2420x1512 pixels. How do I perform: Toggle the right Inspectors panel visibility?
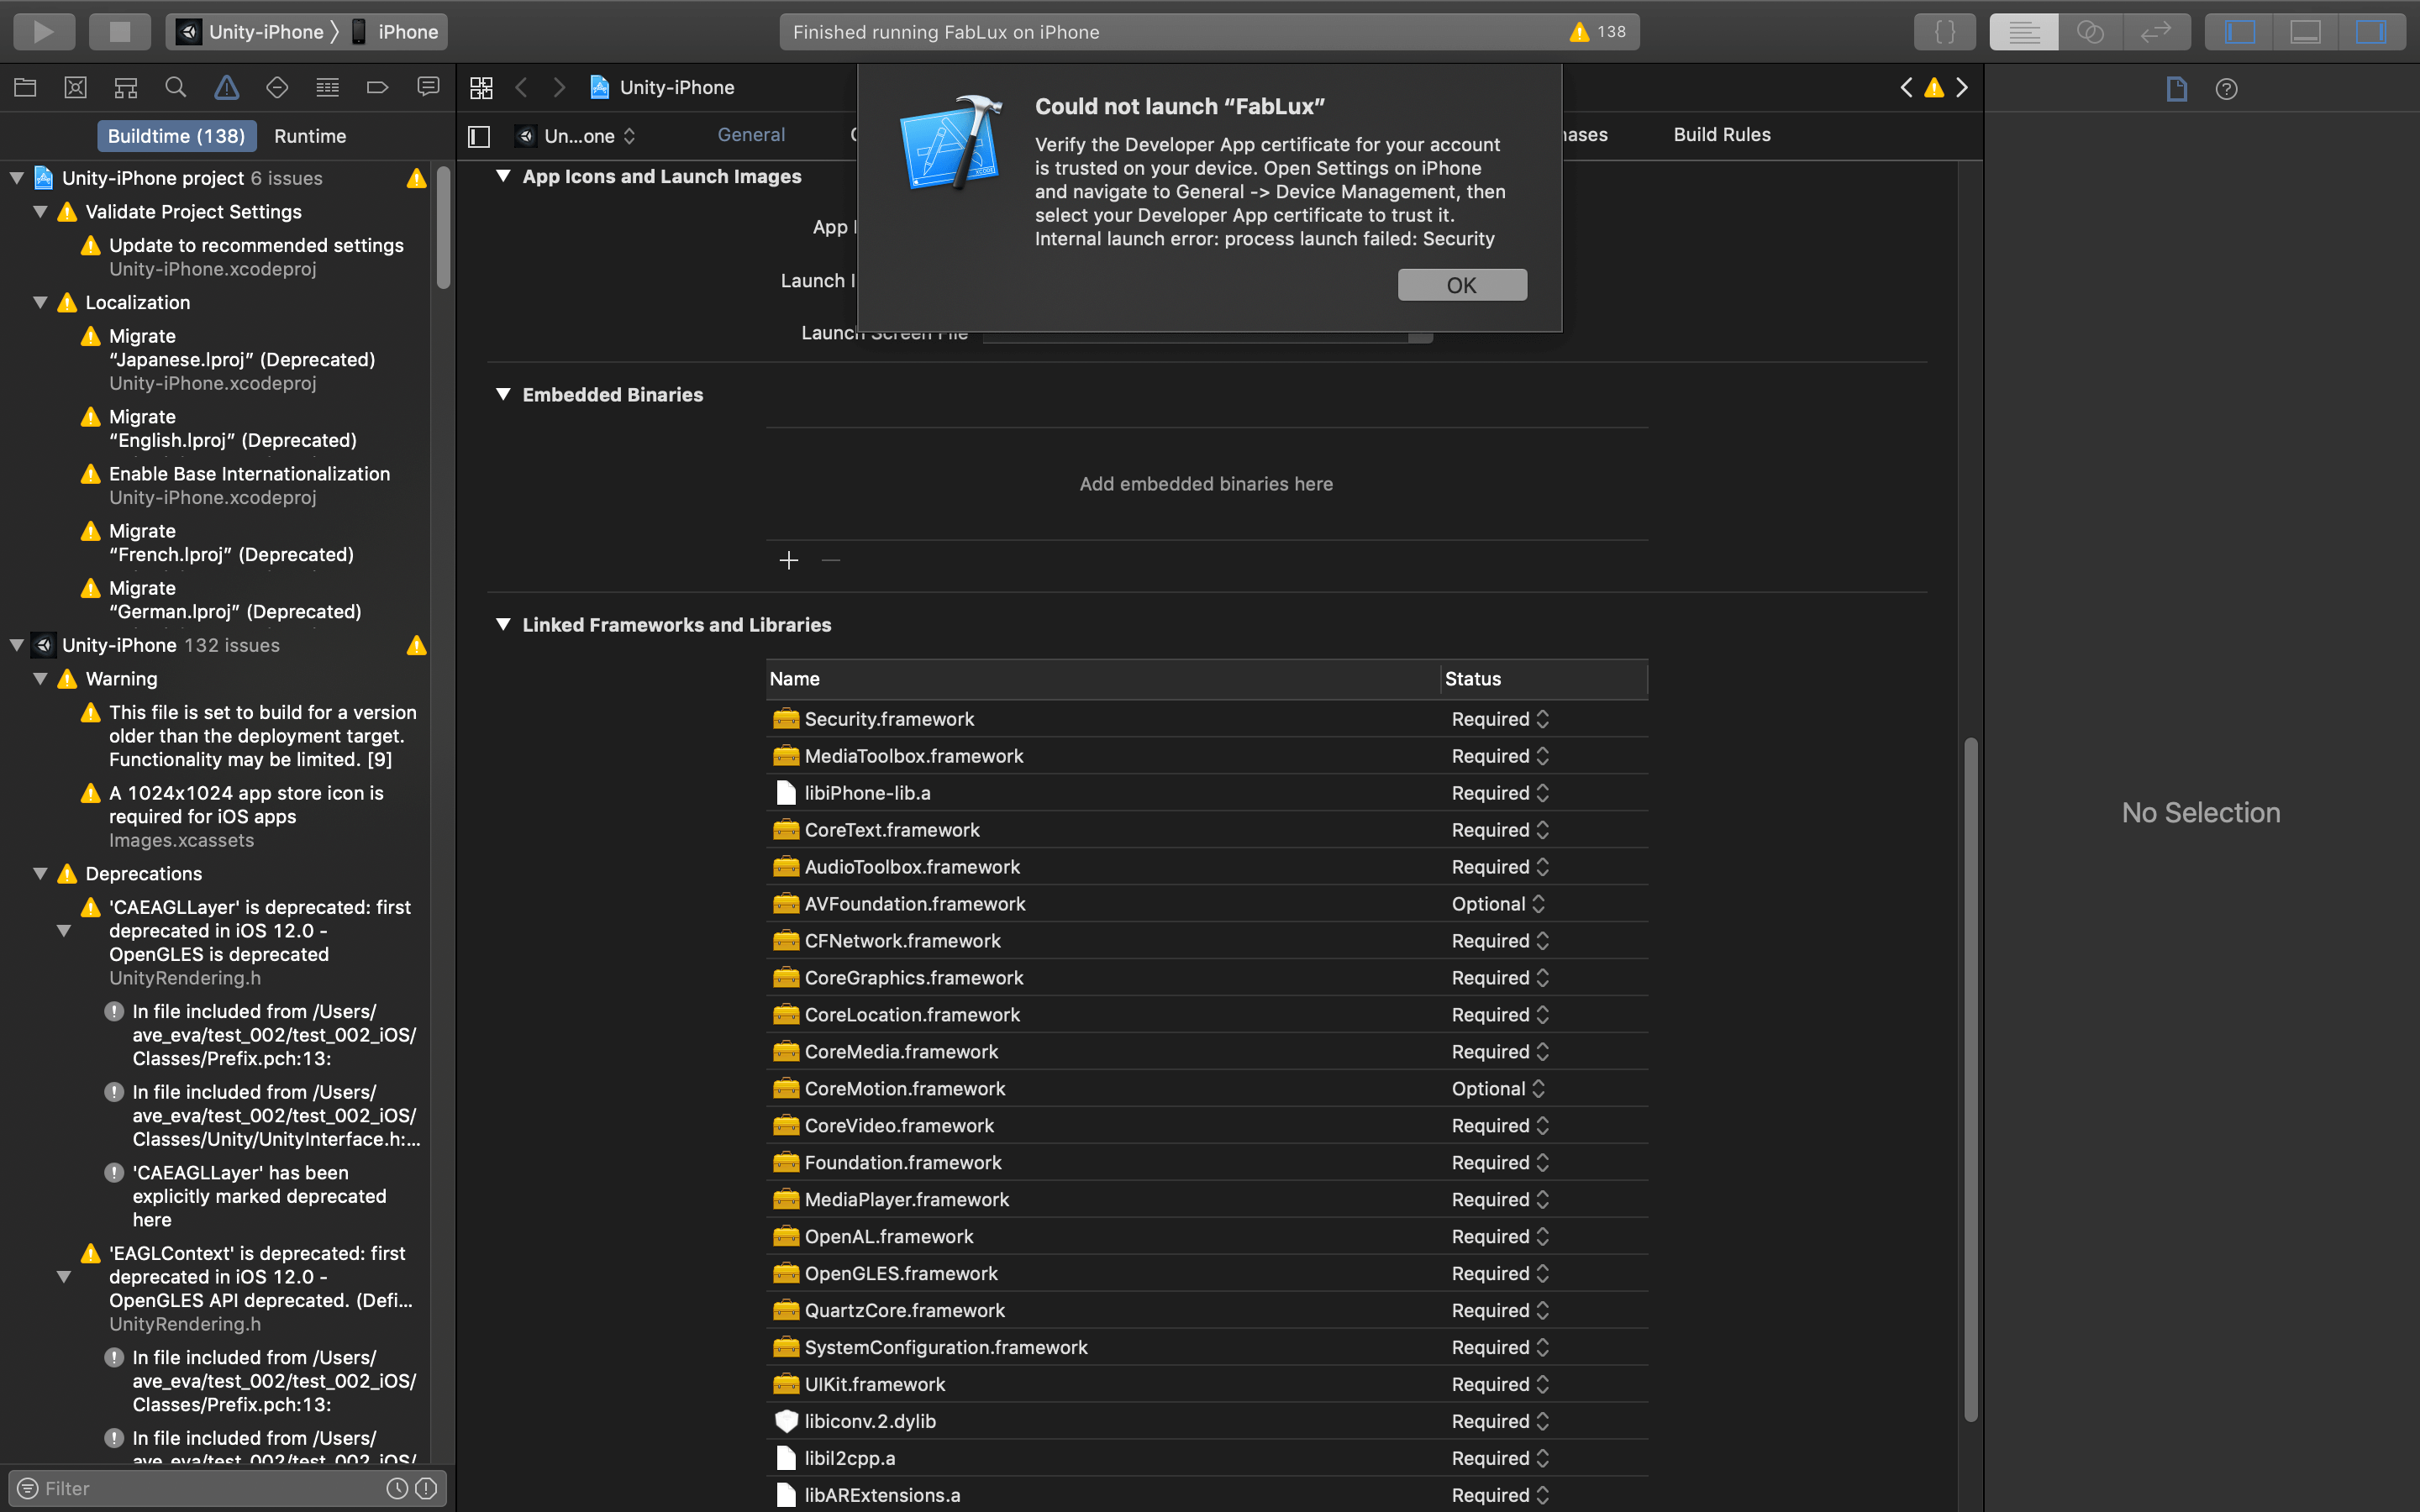(x=2370, y=31)
